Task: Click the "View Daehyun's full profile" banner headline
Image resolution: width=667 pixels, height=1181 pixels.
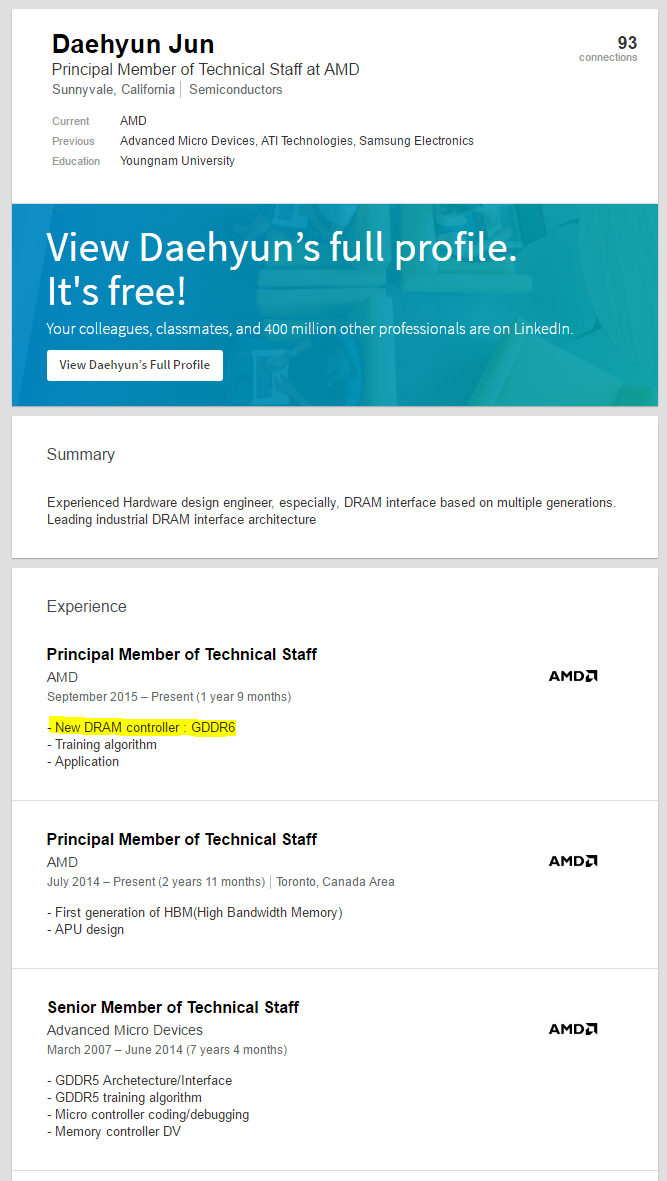Action: pos(282,248)
